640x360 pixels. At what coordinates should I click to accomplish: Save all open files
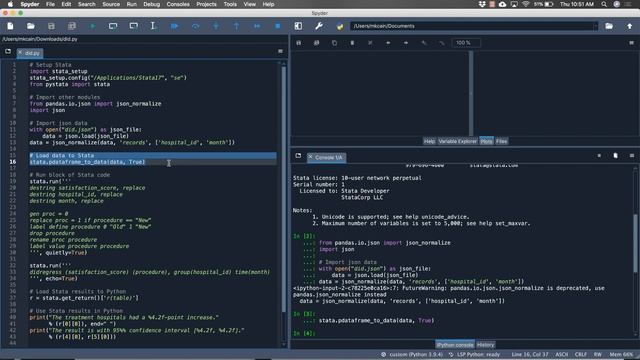(72, 26)
